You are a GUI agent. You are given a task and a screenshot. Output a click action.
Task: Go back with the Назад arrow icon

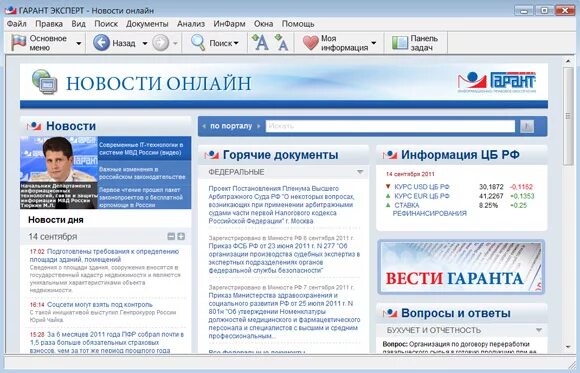(x=101, y=43)
